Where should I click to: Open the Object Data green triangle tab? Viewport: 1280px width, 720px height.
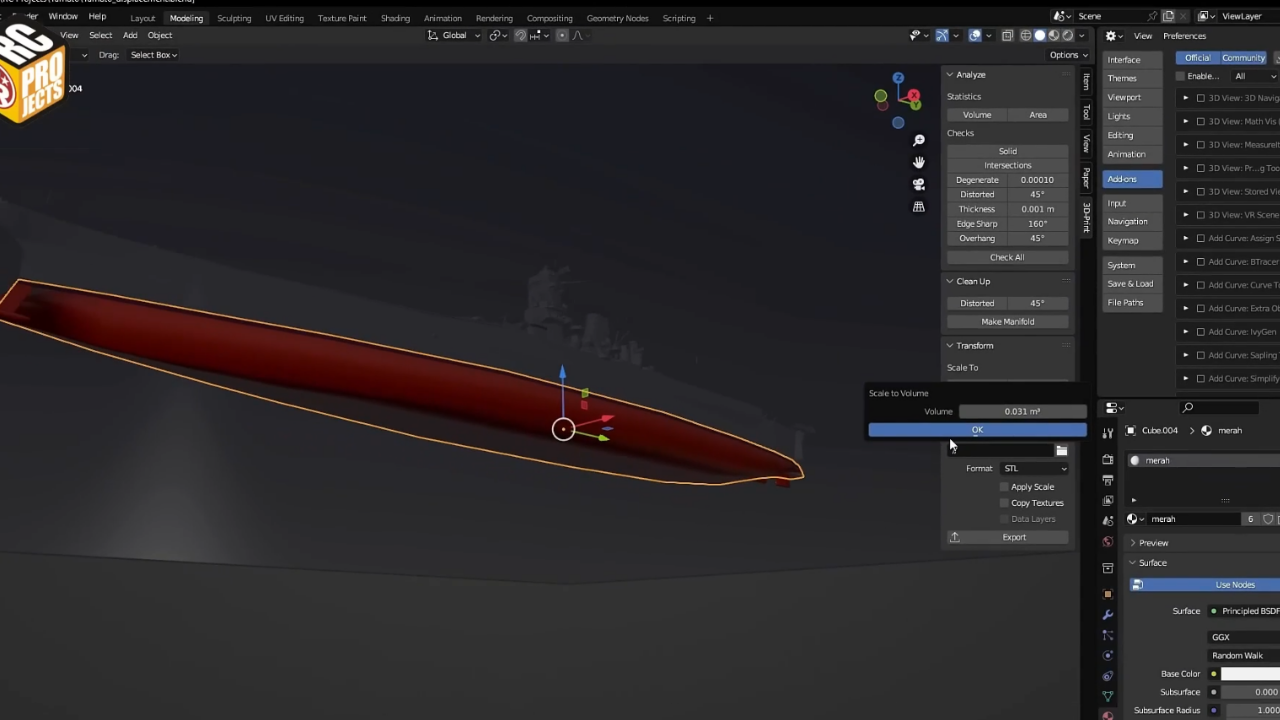click(1107, 696)
